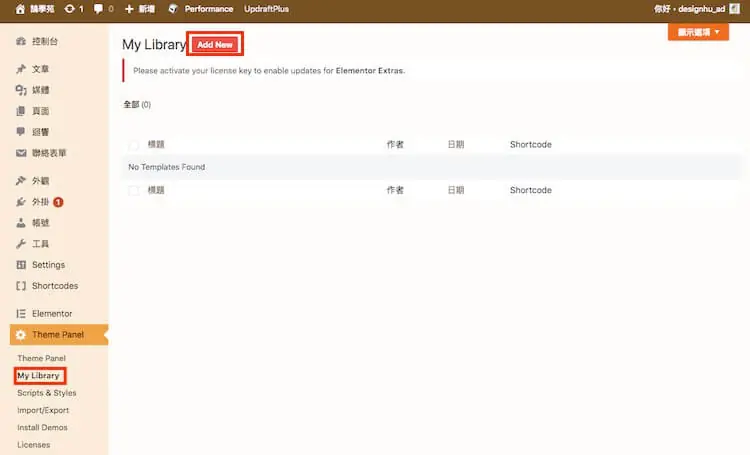Image resolution: width=750 pixels, height=455 pixels.
Task: Open the user avatar in the admin bar
Action: [735, 9]
